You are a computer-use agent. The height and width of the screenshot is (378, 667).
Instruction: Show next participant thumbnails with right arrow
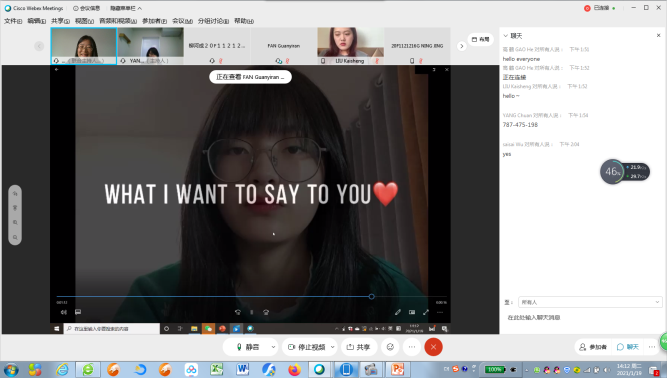point(462,46)
